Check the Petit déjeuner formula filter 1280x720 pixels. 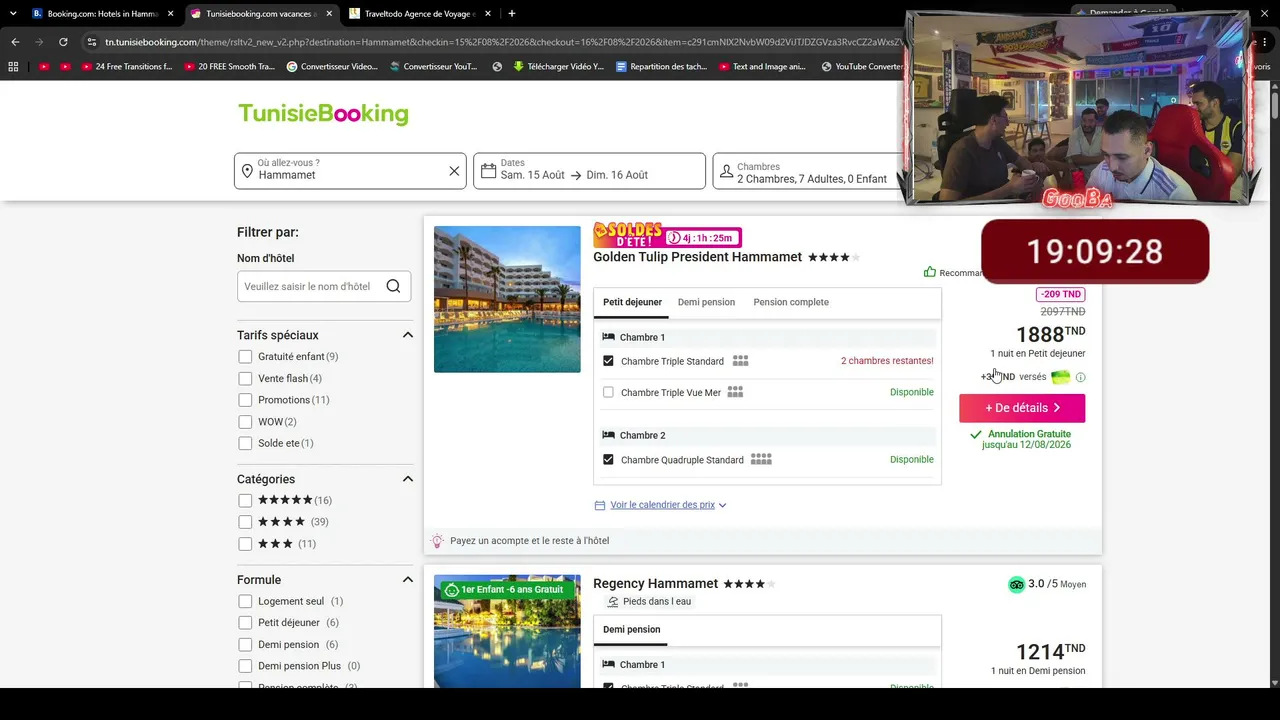coord(245,623)
